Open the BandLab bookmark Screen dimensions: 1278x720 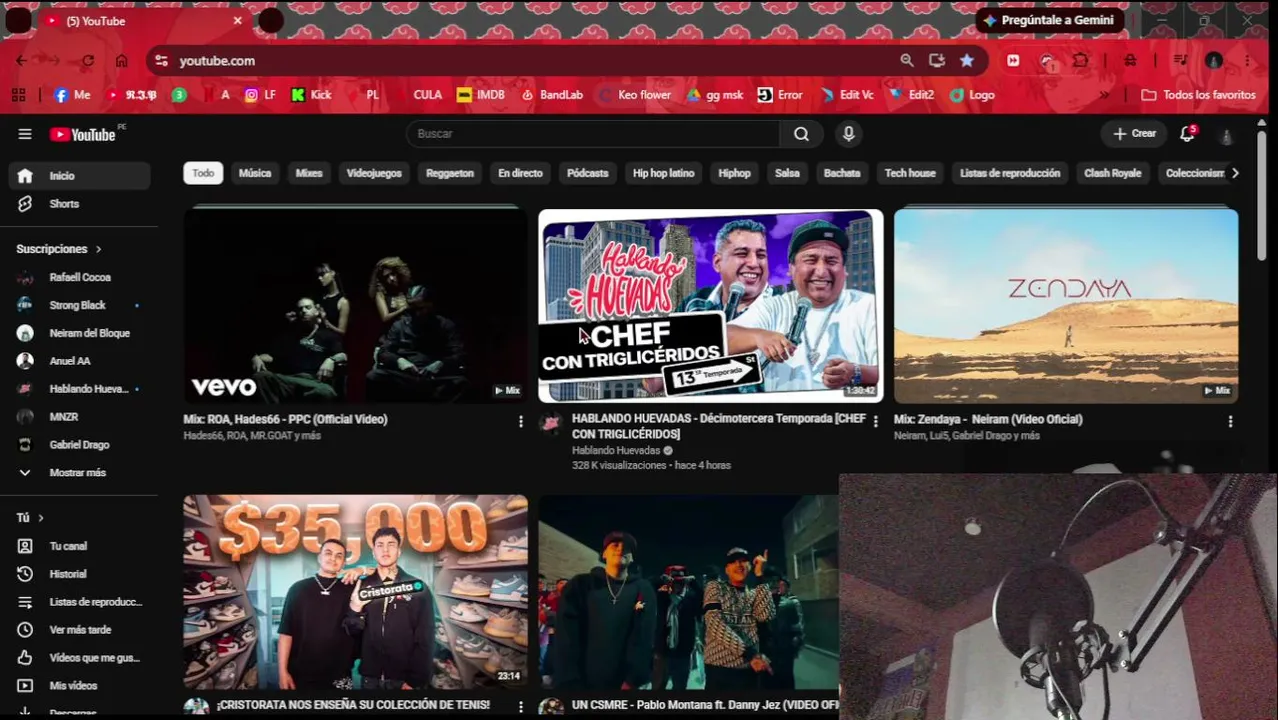pos(552,95)
